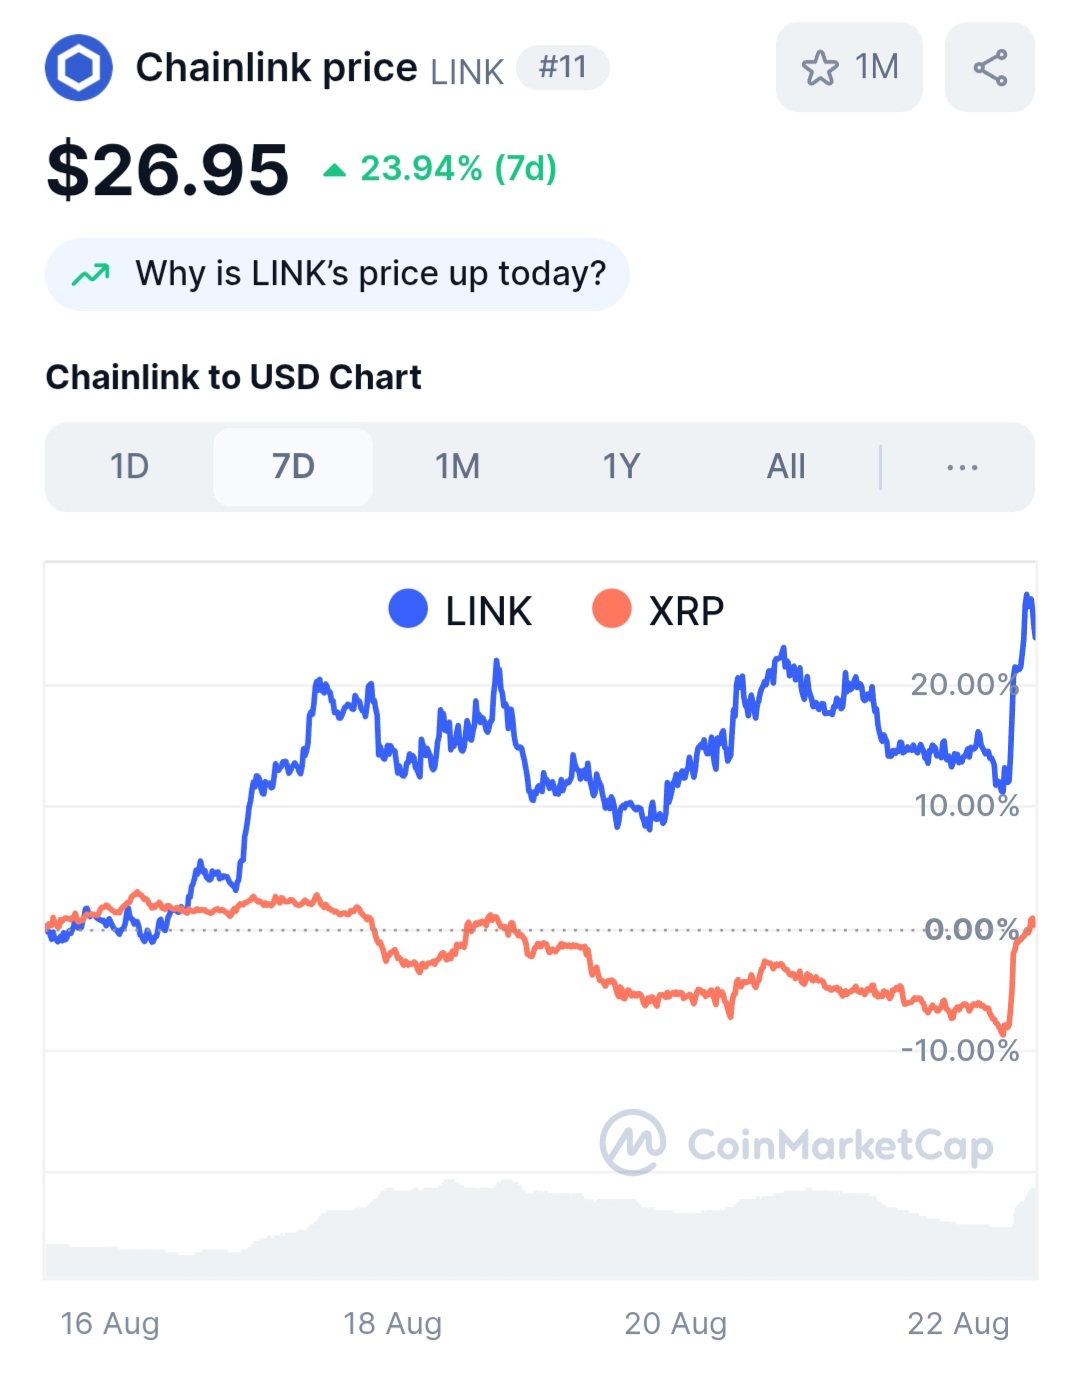Click the green price-up triangle
1080x1392 pixels.
pyautogui.click(x=334, y=171)
